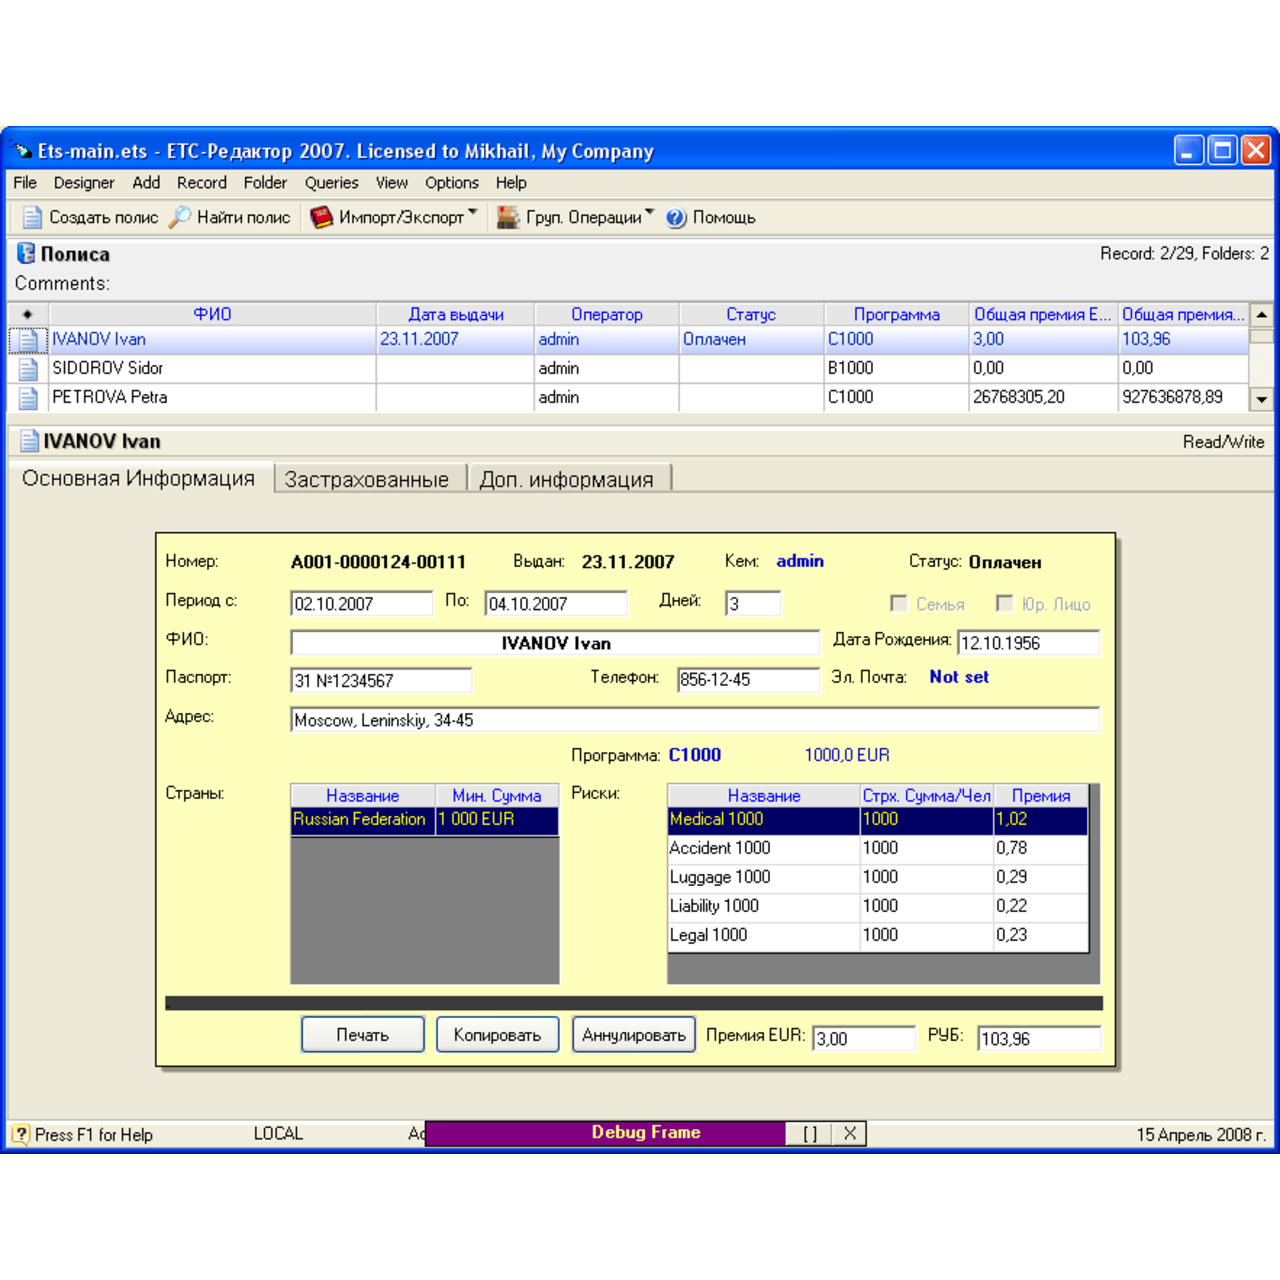Switch to the Основная Информация tab
Screen dimensions: 1280x1280
139,478
